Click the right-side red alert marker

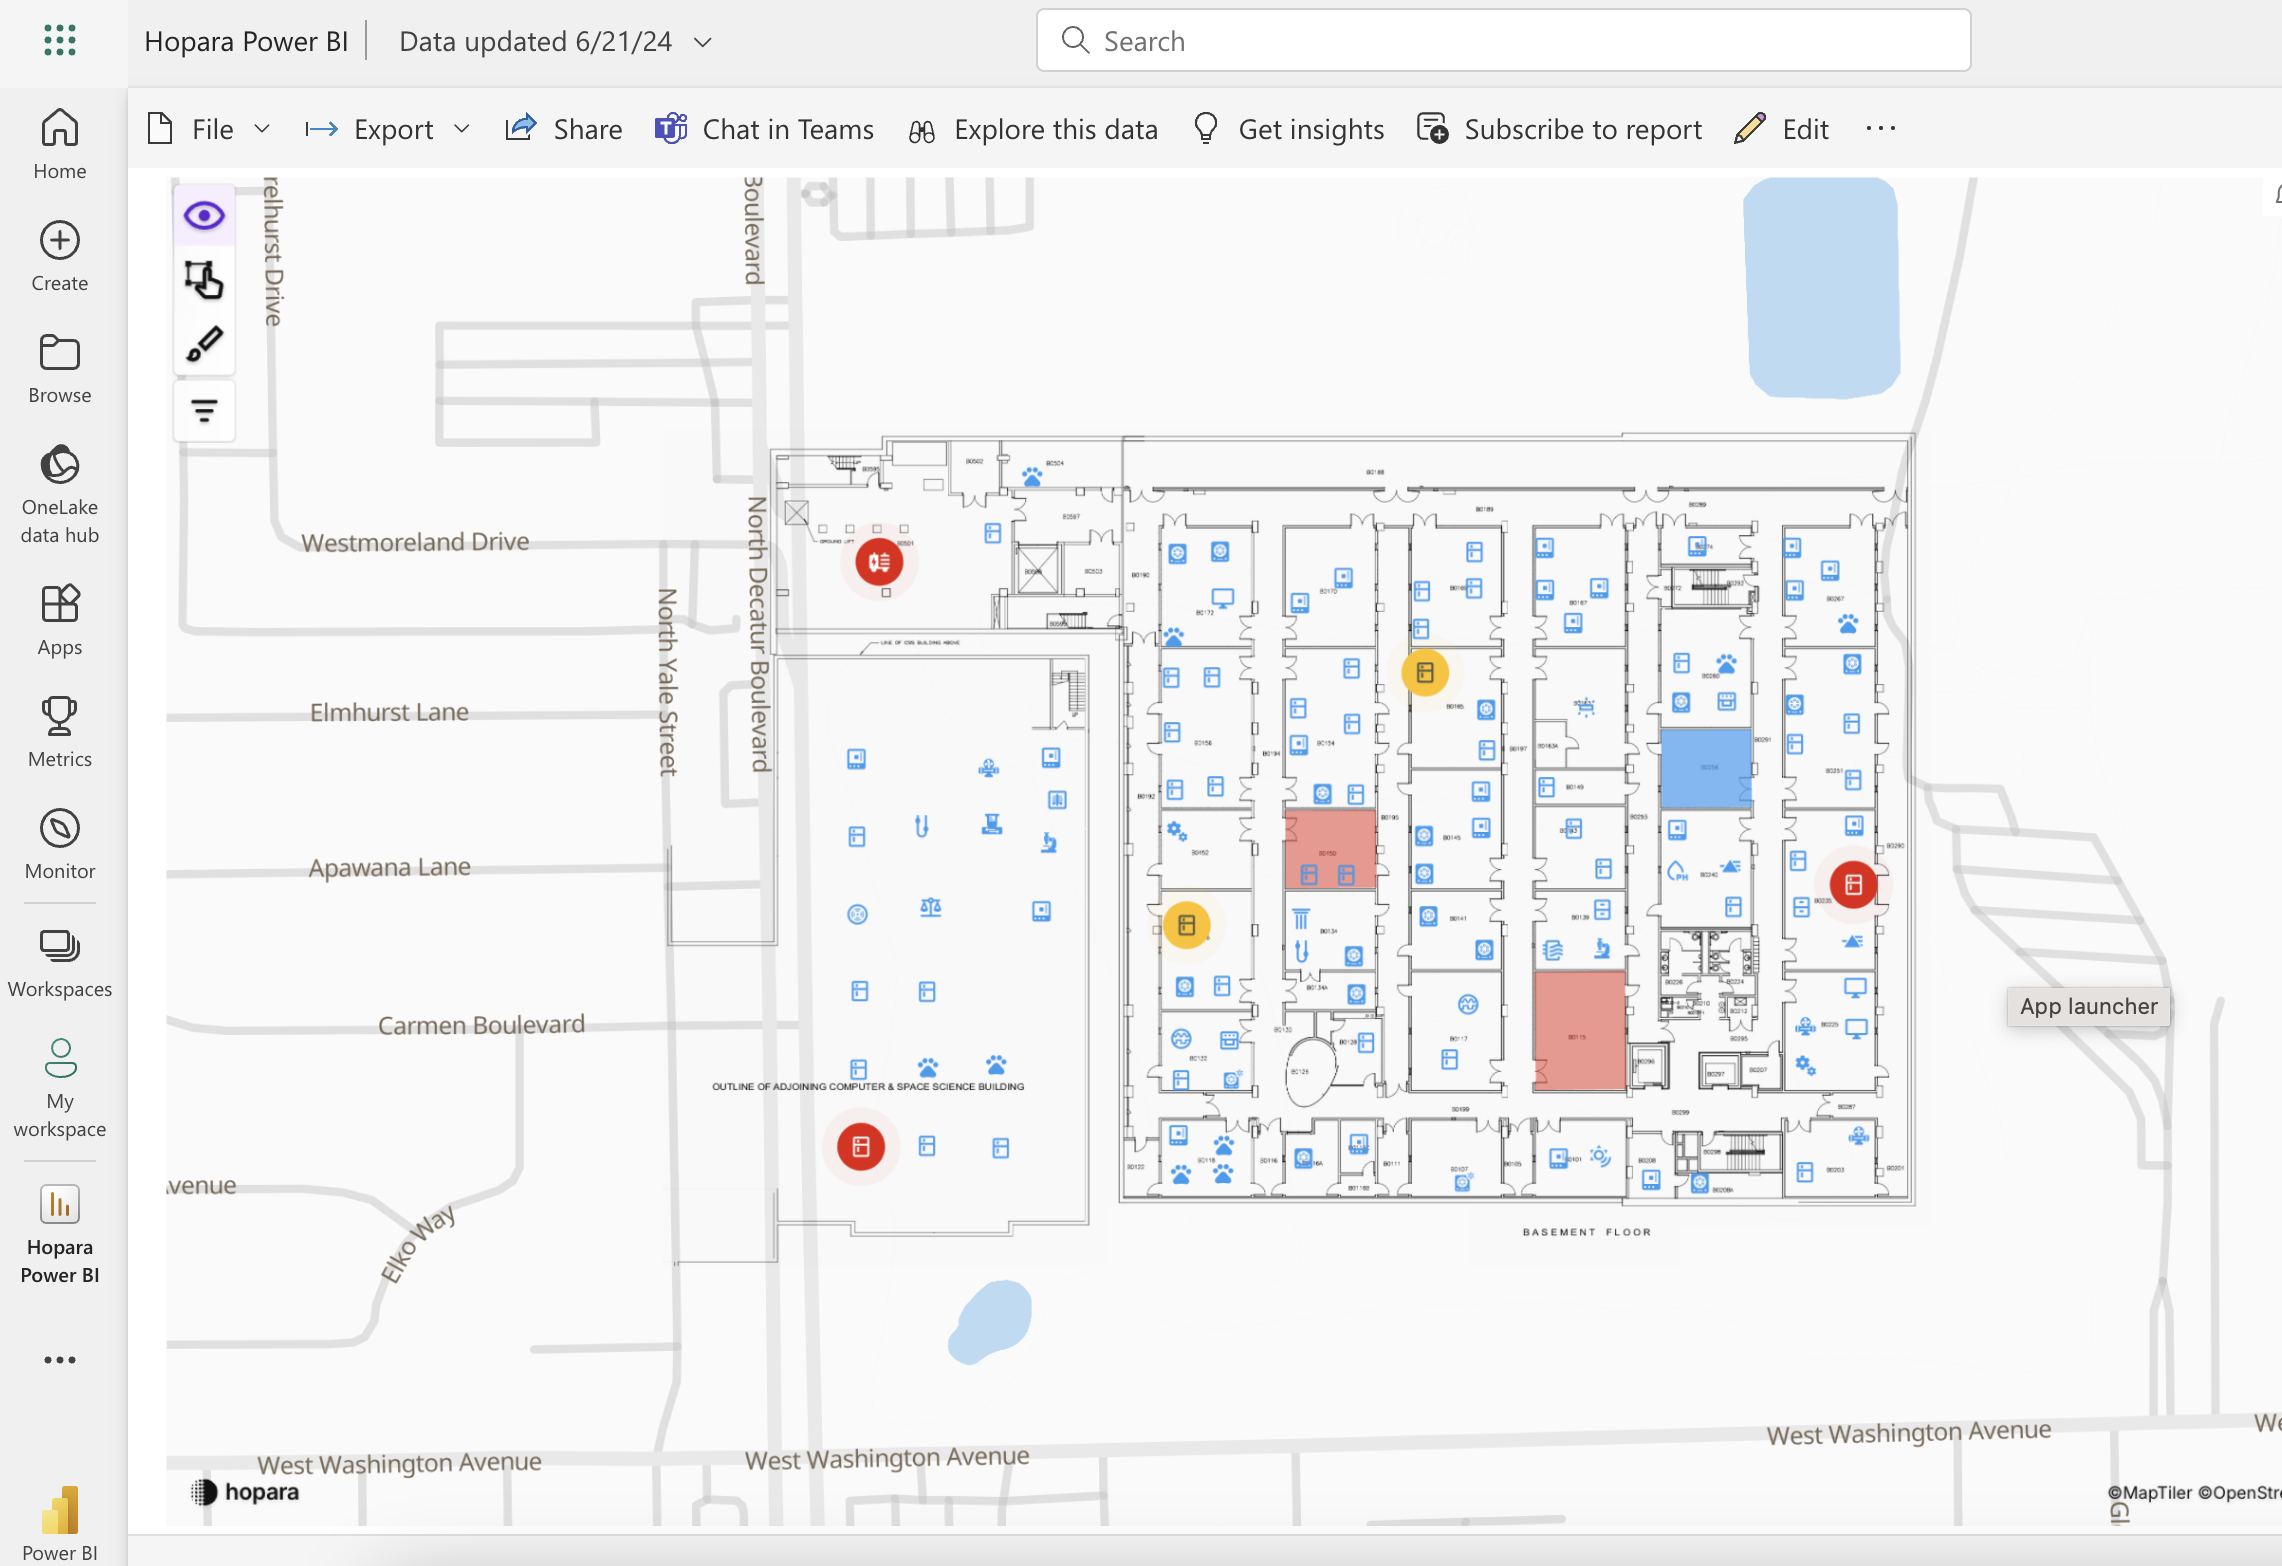pos(1852,883)
